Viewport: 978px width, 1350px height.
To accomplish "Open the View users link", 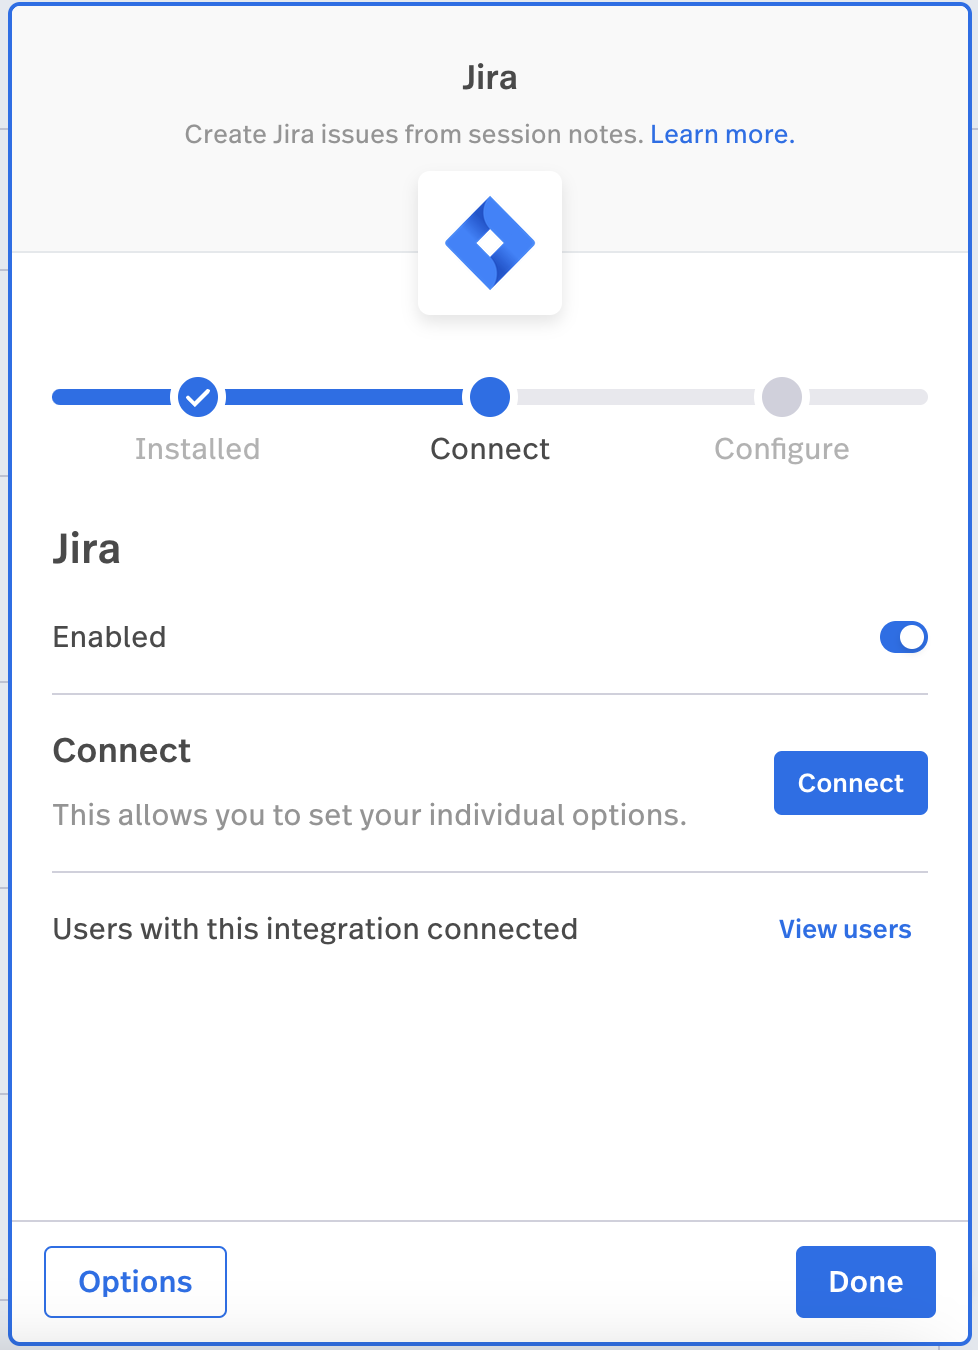I will [x=845, y=929].
